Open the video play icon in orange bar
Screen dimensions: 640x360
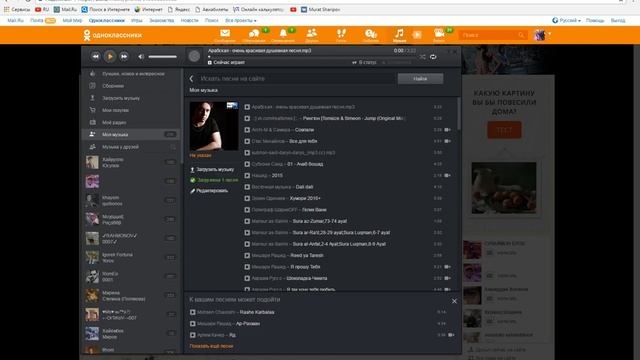[x=417, y=35]
